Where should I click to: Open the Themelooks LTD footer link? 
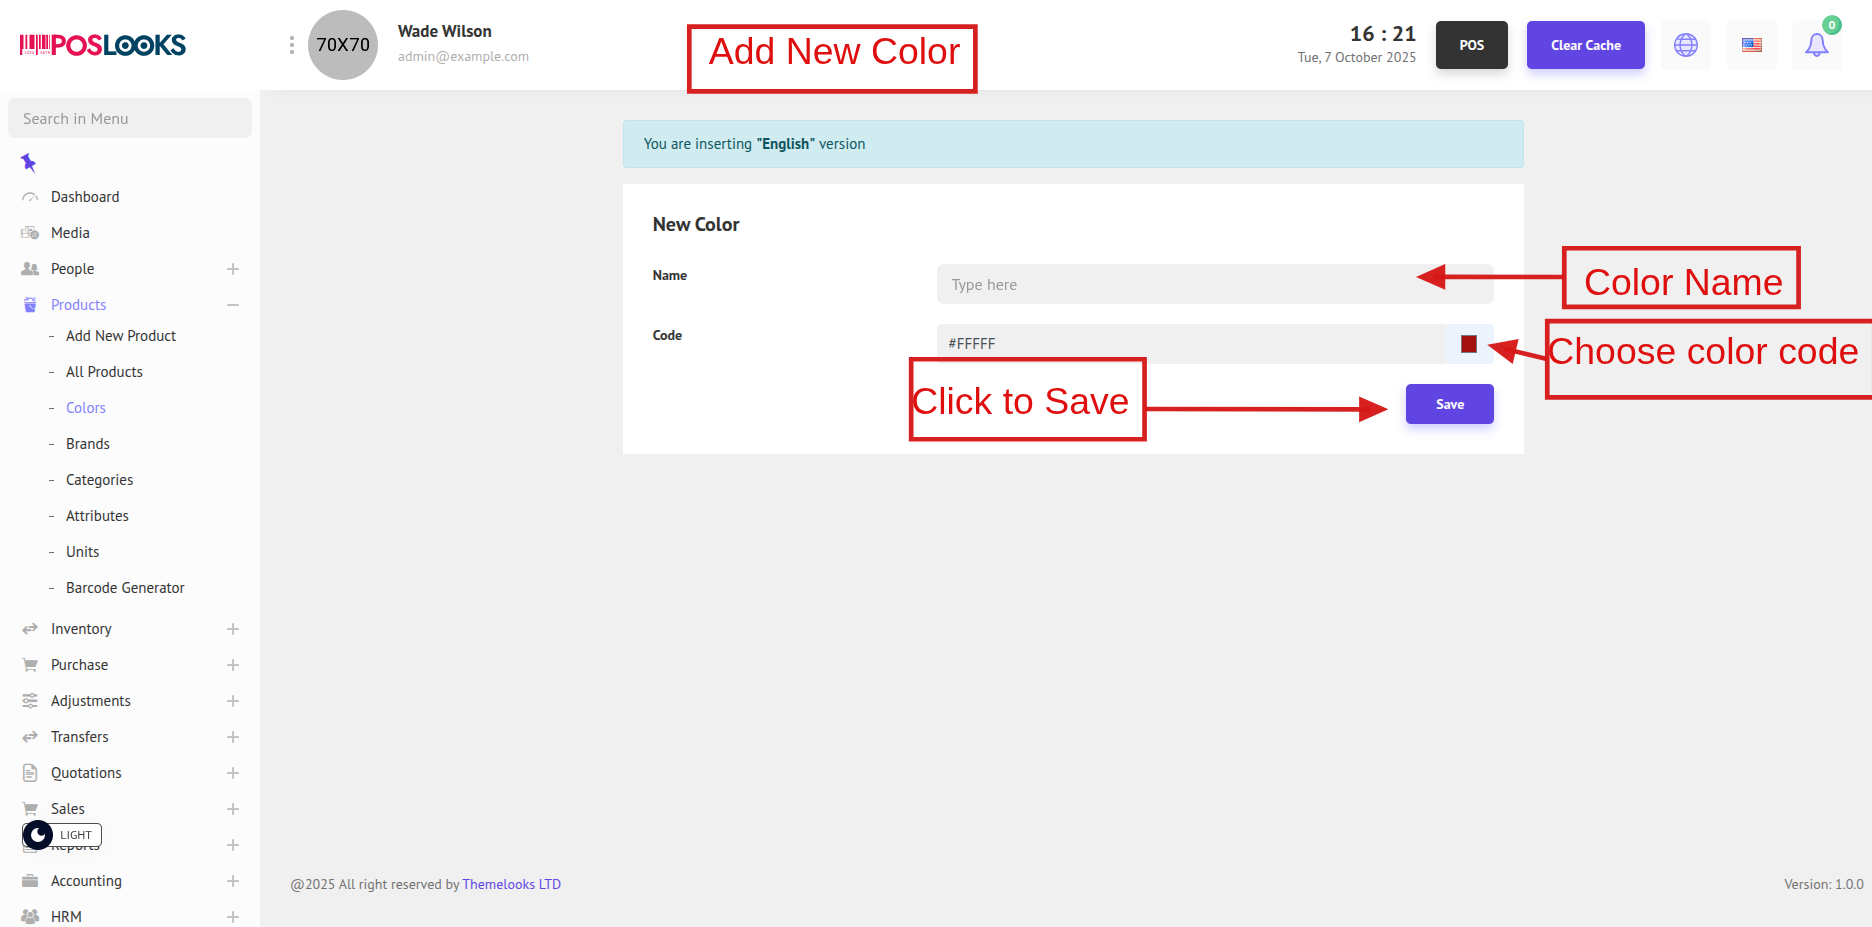511,884
